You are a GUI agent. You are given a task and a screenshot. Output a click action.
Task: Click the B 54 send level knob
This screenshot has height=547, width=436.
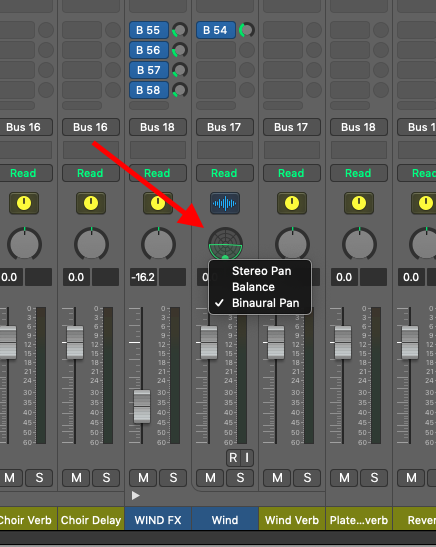[247, 30]
